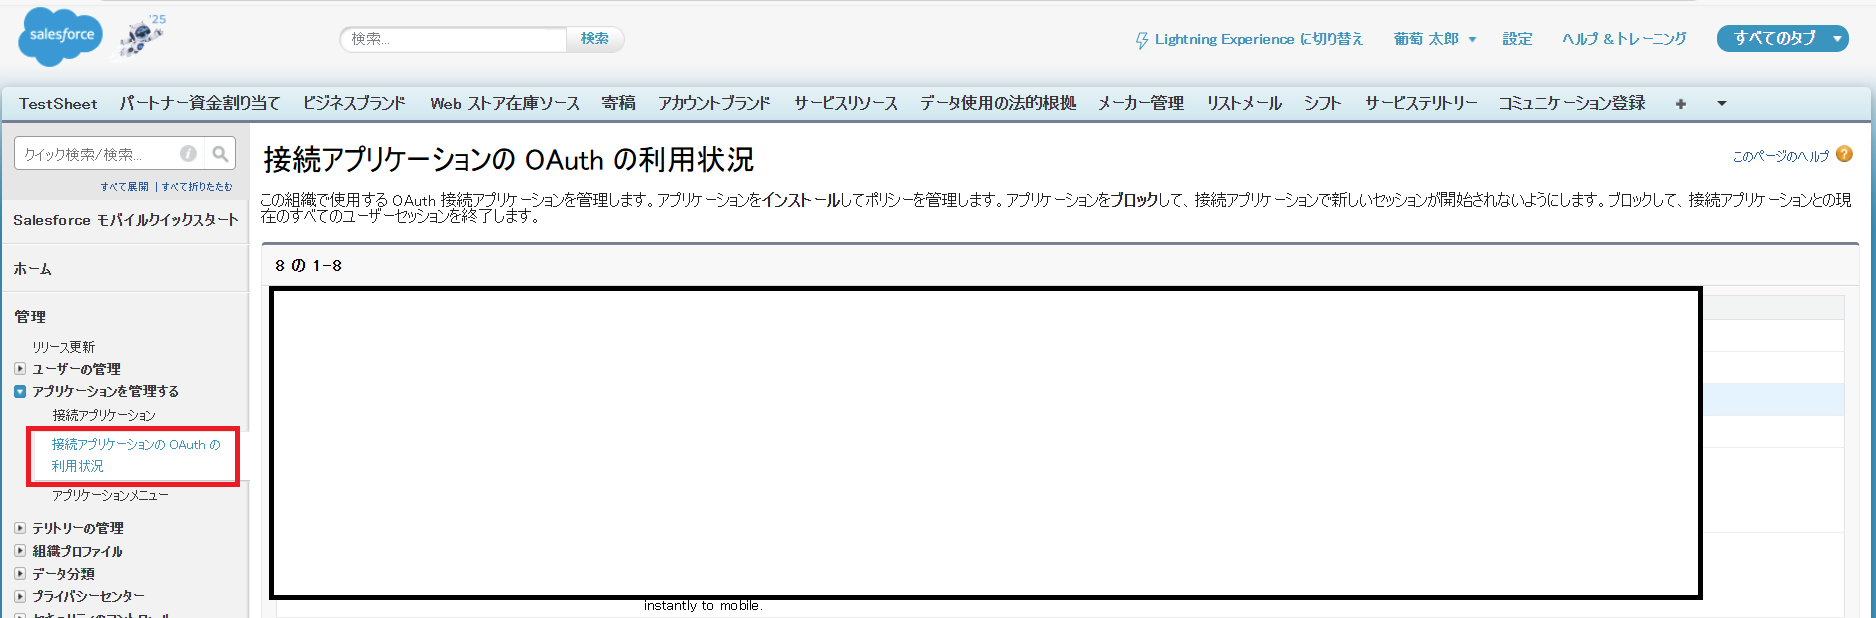Open the サービスリソース tab

coord(845,104)
